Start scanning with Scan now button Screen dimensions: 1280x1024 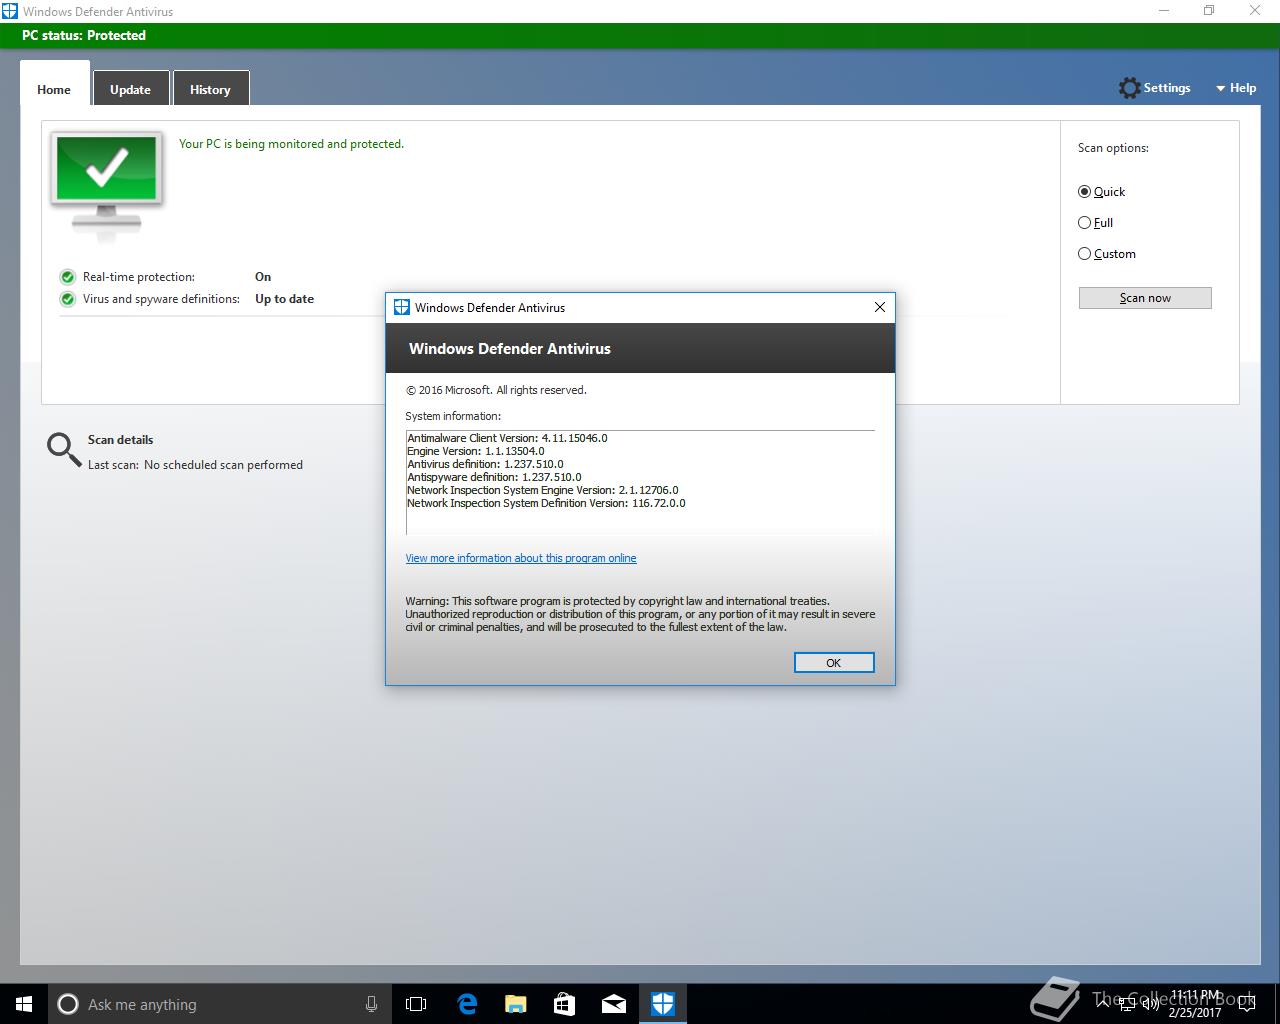(x=1145, y=298)
